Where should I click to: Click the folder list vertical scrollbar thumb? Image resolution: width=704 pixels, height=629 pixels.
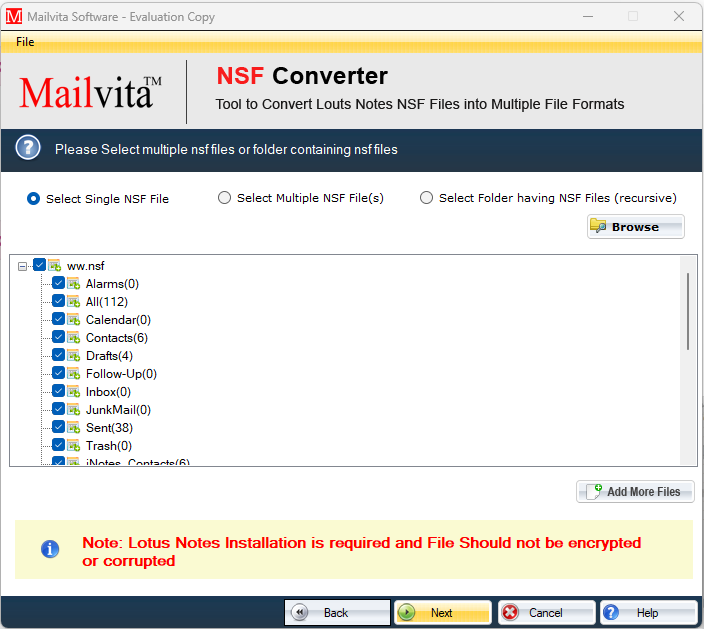[687, 311]
